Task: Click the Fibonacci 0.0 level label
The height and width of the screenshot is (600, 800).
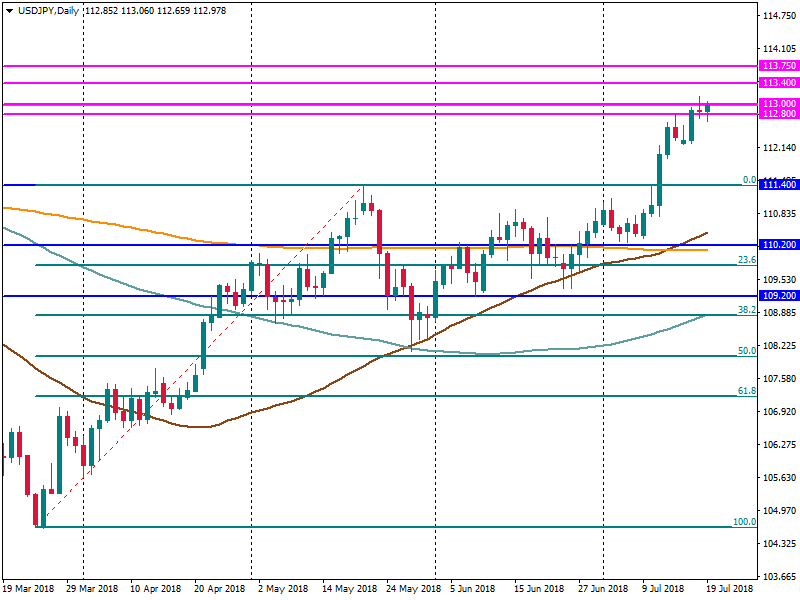Action: pyautogui.click(x=748, y=180)
